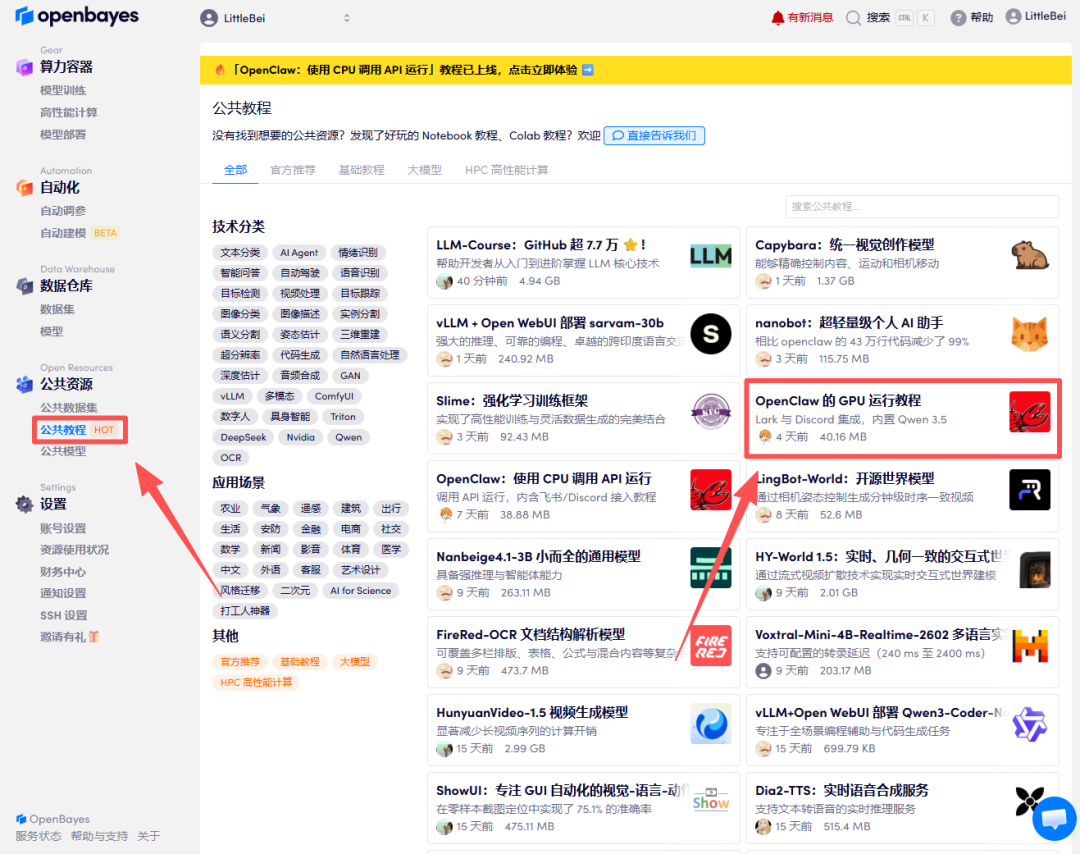
Task: Open the Dia2-TTS tutorial card title
Action: pyautogui.click(x=842, y=790)
